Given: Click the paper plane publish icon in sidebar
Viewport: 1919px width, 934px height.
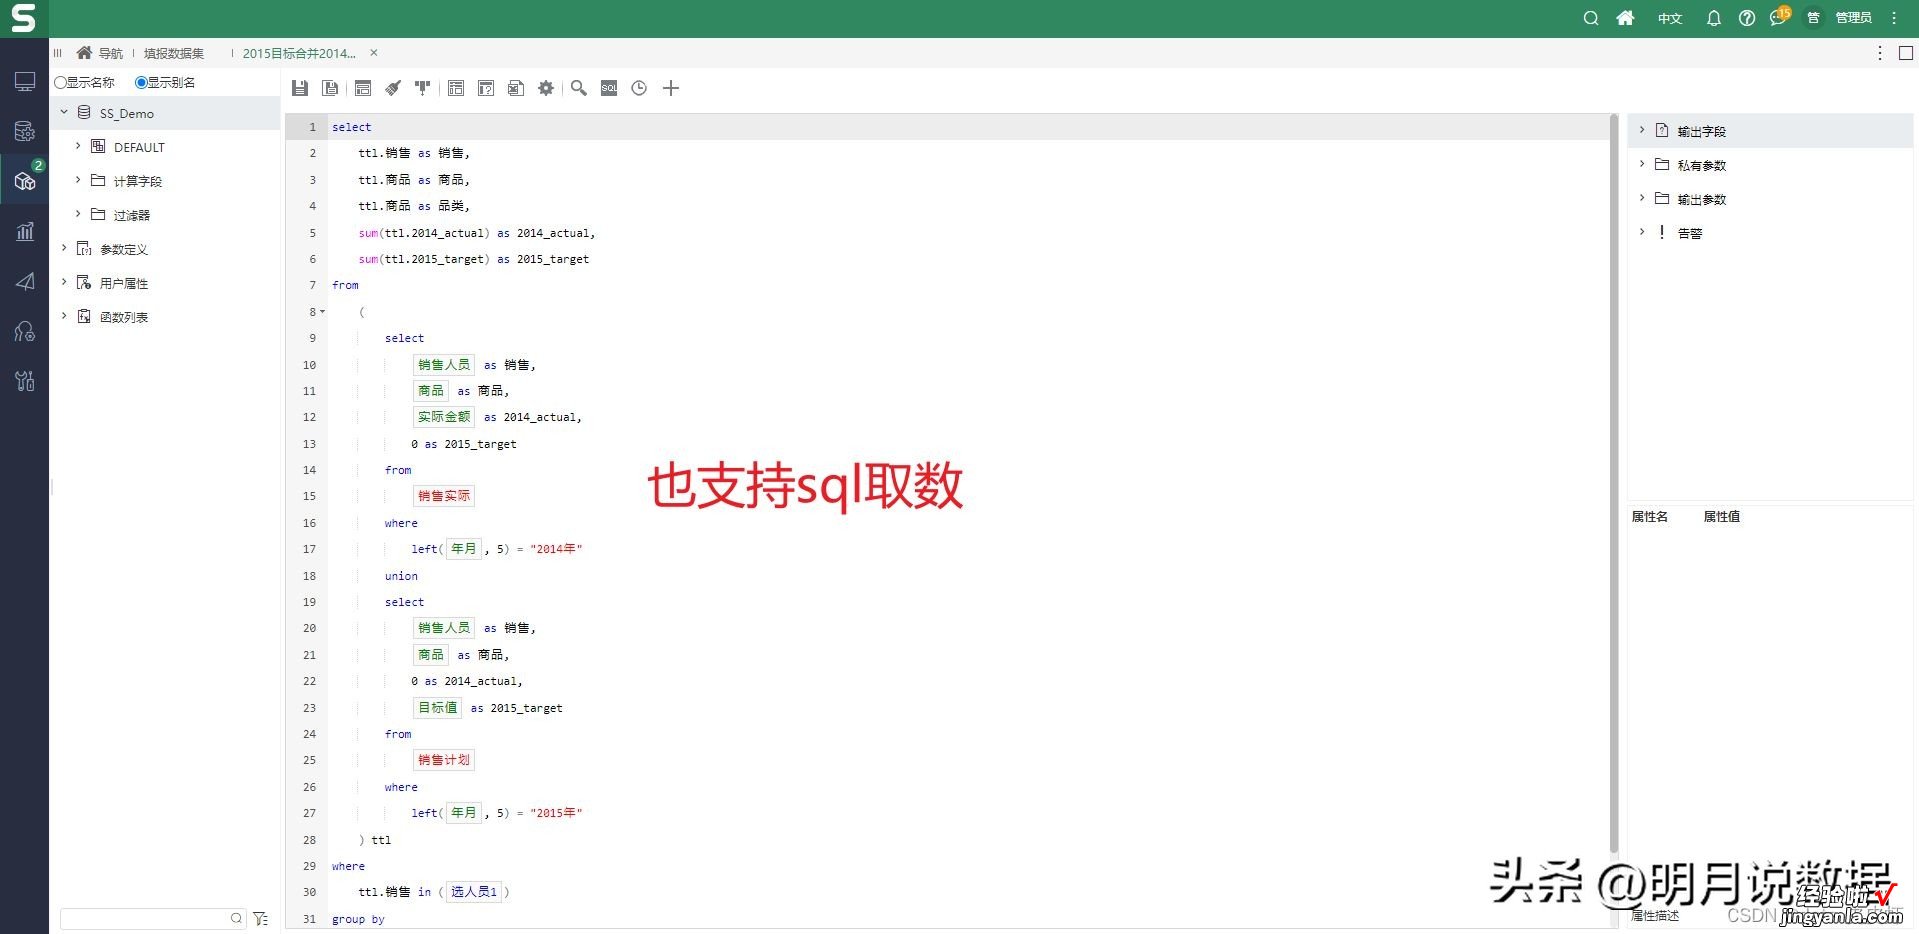Looking at the screenshot, I should pos(25,281).
